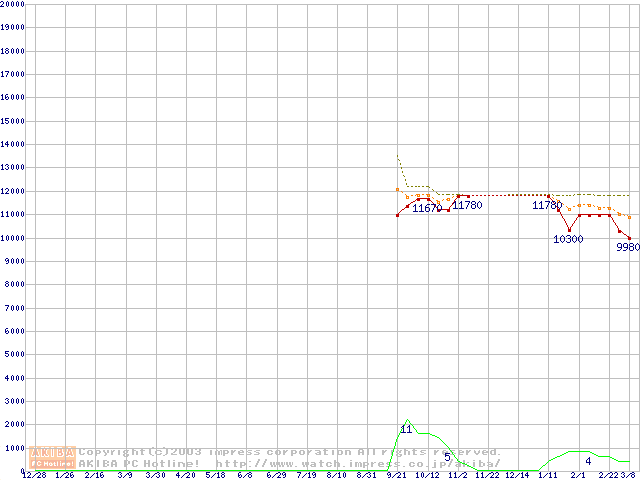Click the Impress Corporation copyright text
Image resolution: width=640 pixels, height=480 pixels.
coord(290,452)
